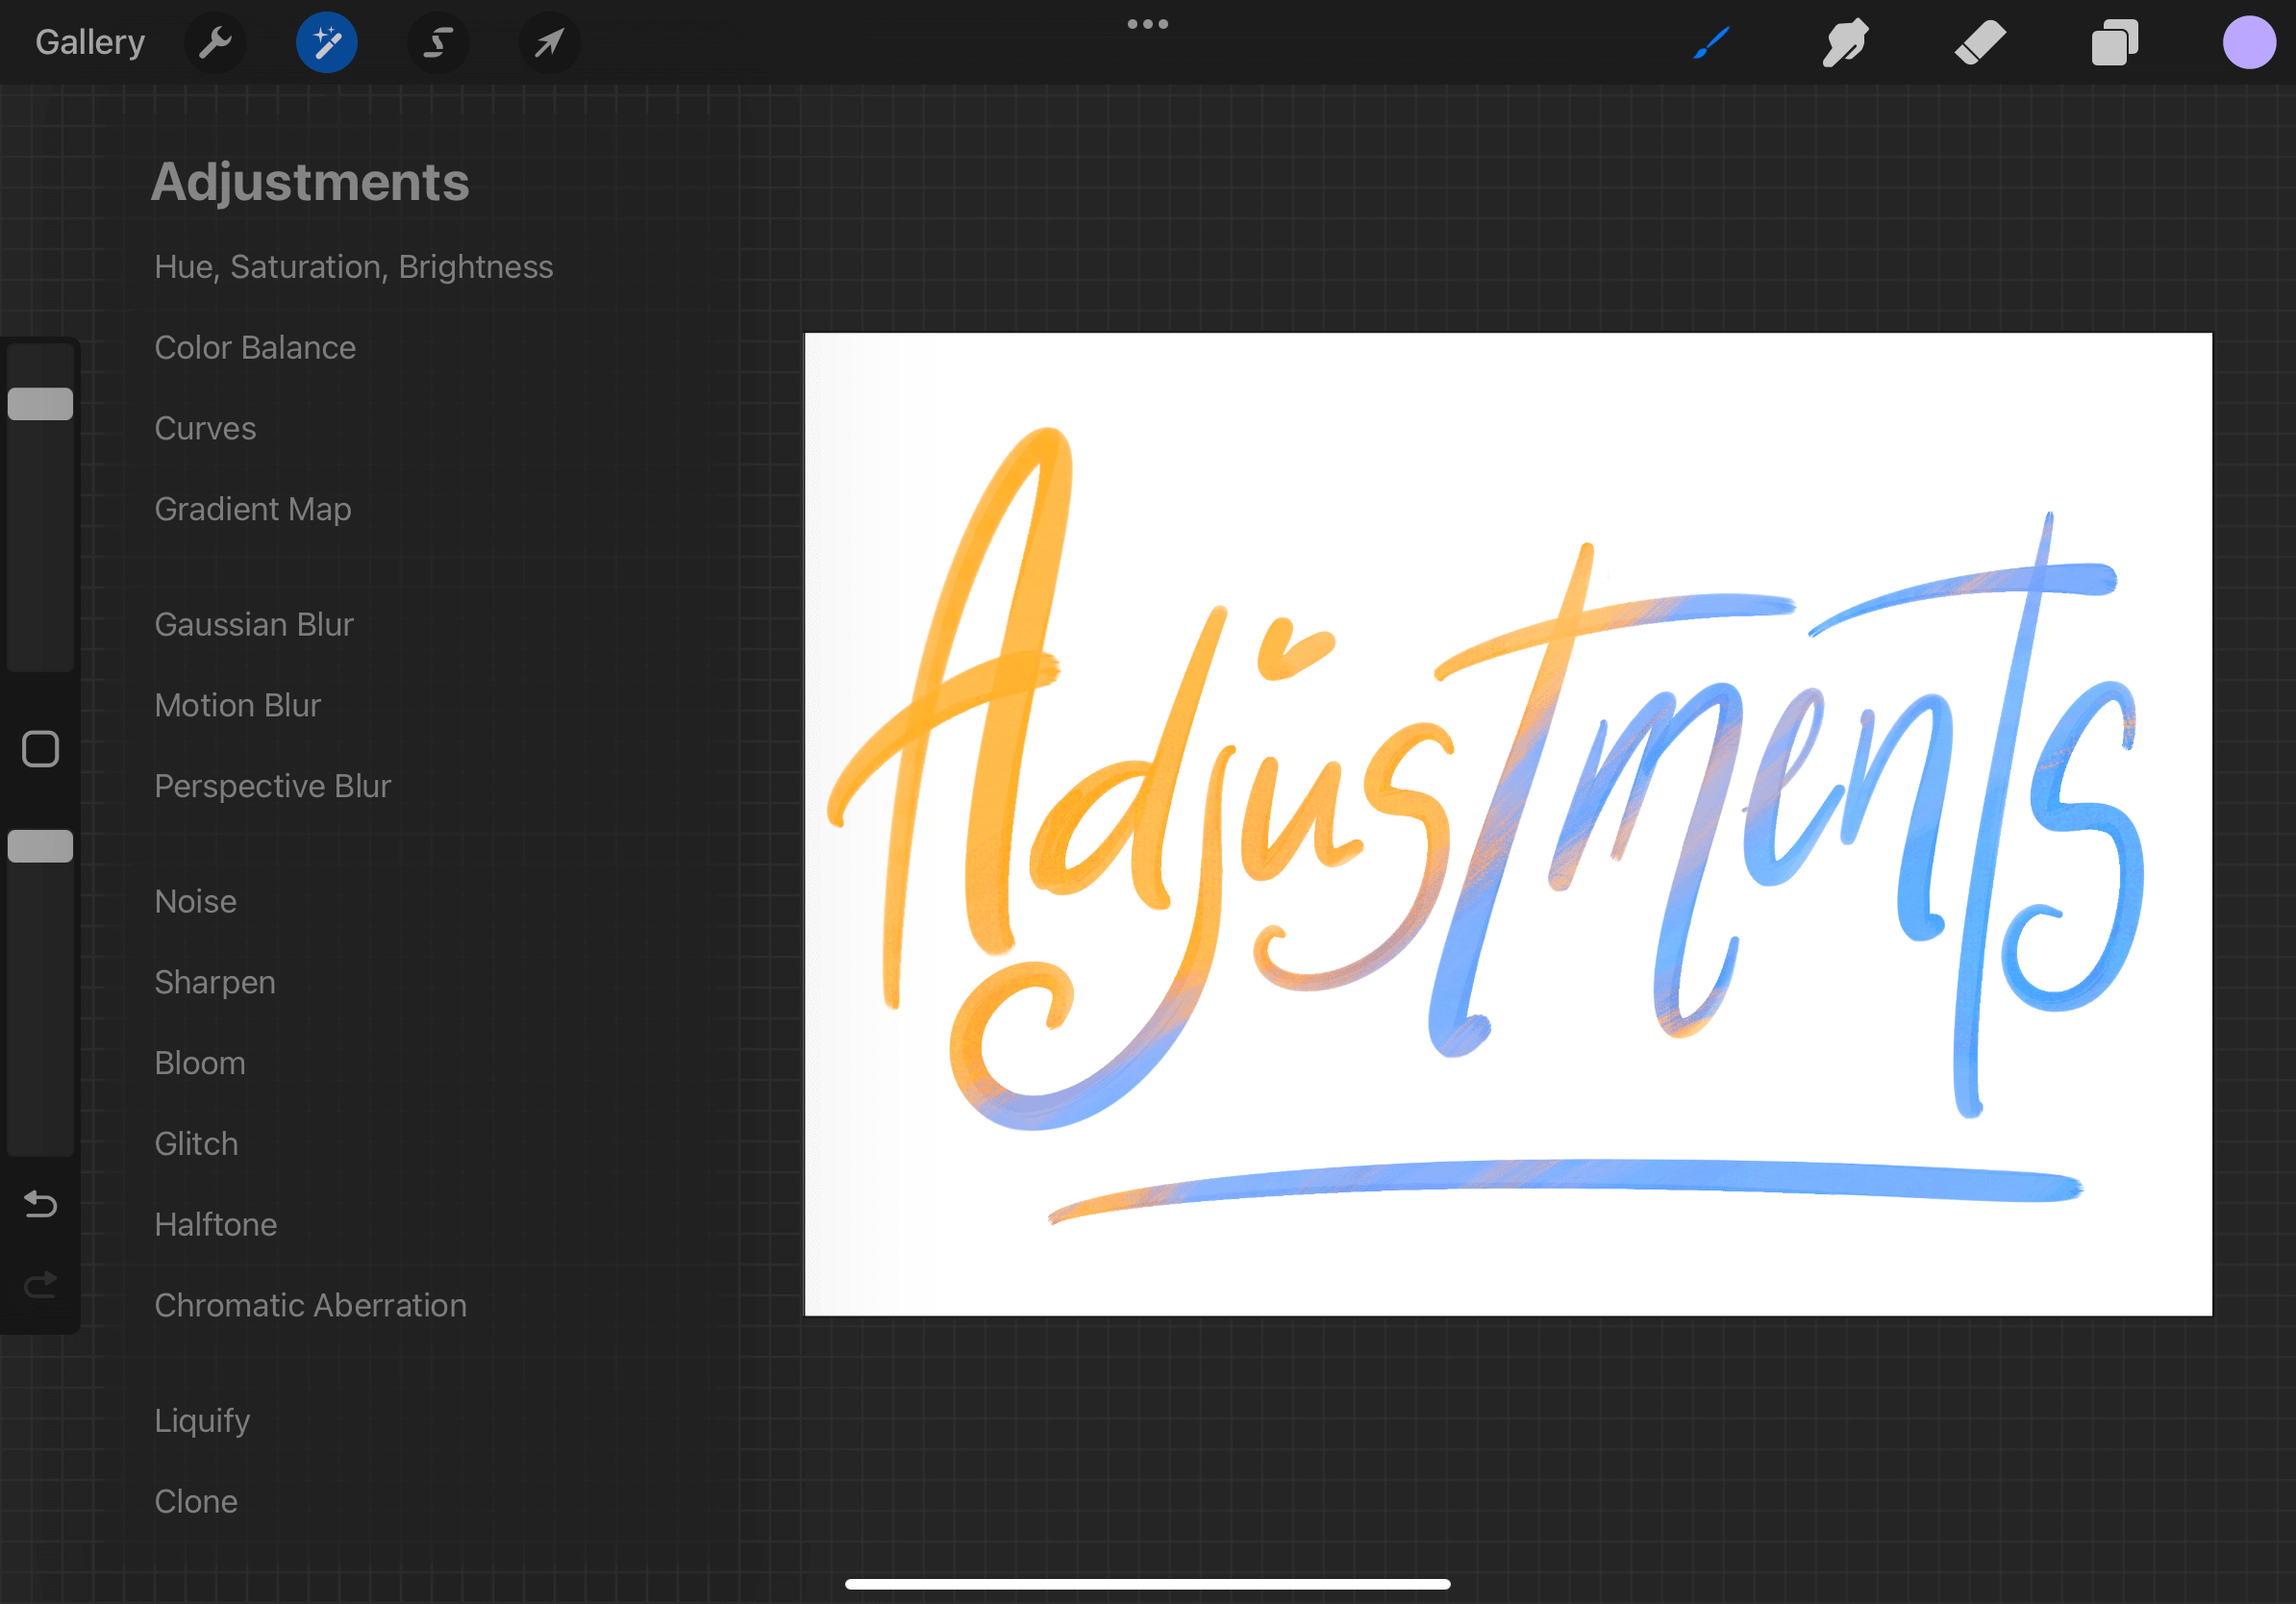Select Gaussian Blur from Adjustments
This screenshot has height=1604, width=2296.
tap(254, 625)
